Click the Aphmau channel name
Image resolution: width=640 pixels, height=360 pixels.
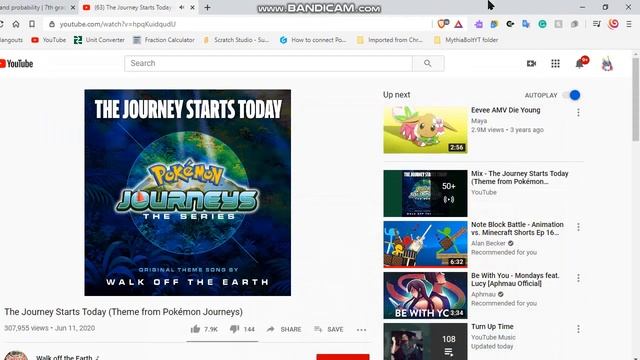483,294
